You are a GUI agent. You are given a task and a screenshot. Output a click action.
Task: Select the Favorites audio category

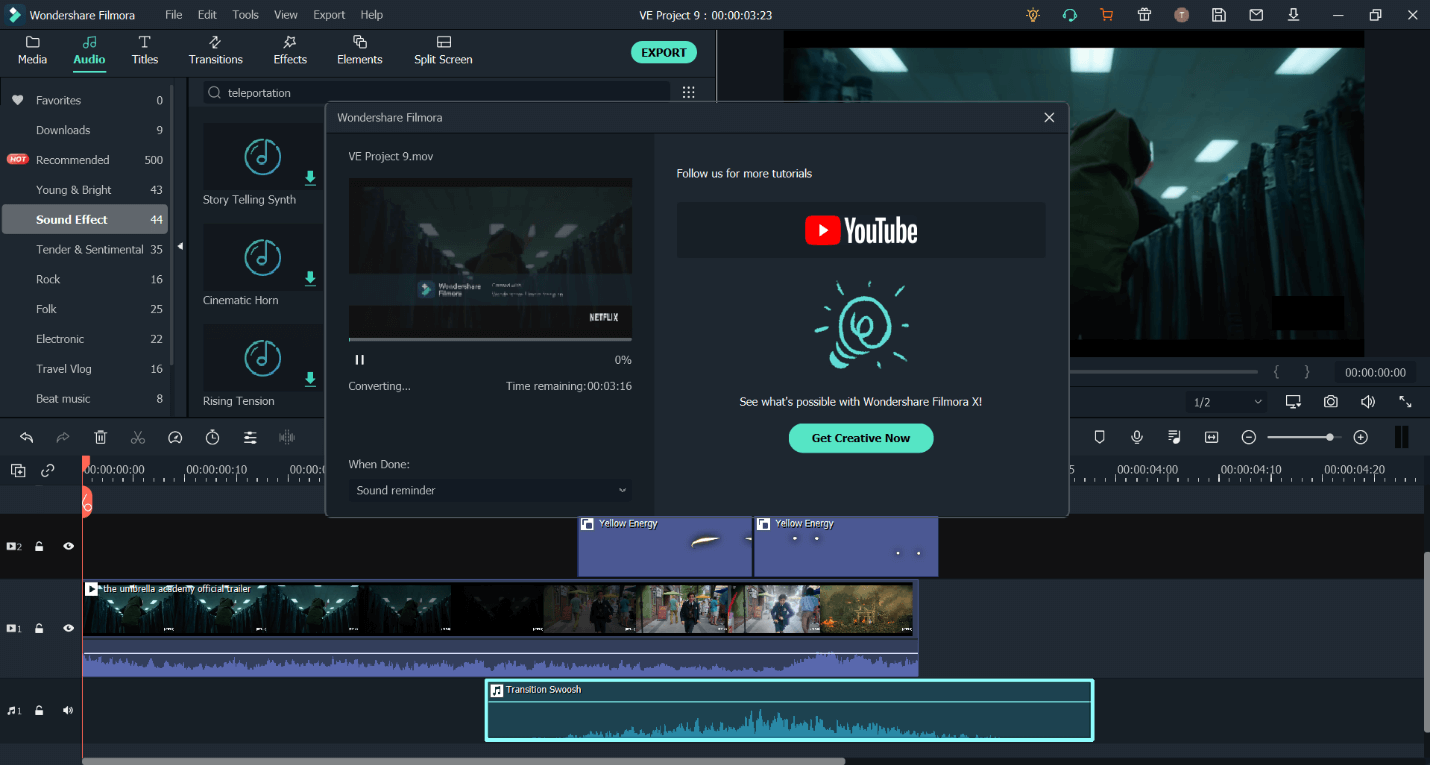[x=84, y=100]
